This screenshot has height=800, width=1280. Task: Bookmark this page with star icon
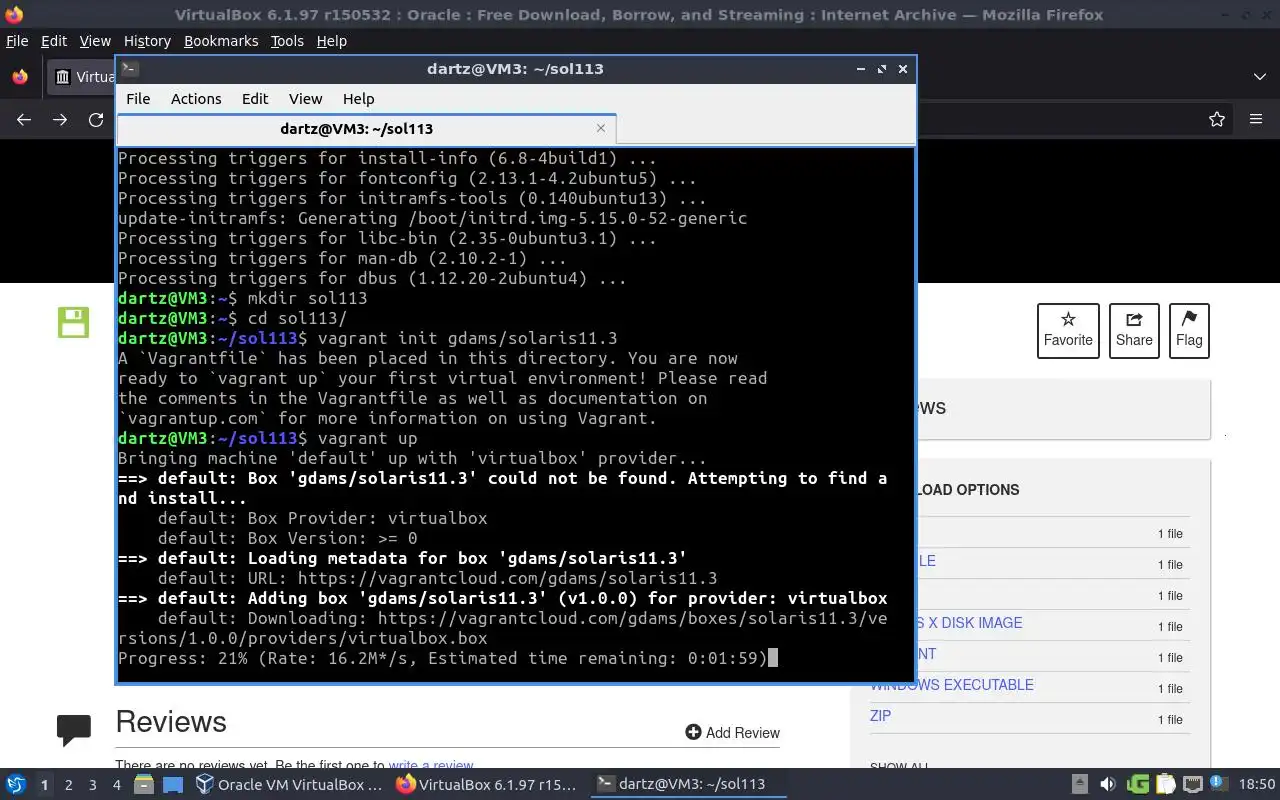(1217, 119)
